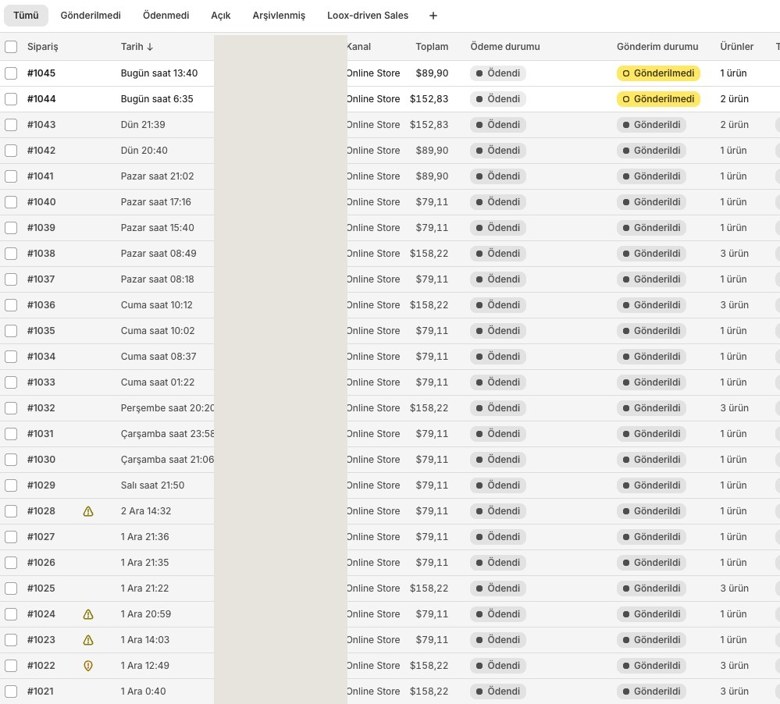Open order #1044
This screenshot has height=704, width=780.
[41, 99]
